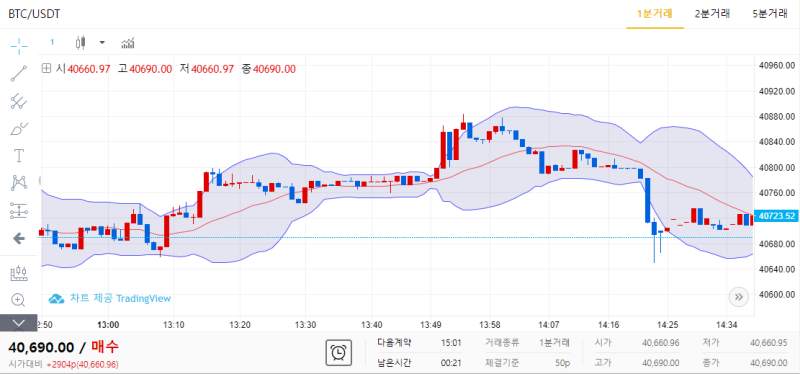The image size is (800, 374).
Task: Open the alarm clock icon
Action: (x=338, y=352)
